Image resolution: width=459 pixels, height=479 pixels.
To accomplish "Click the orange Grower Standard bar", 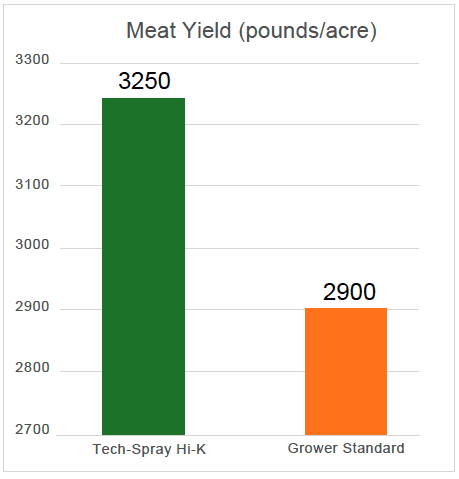I will pos(346,371).
